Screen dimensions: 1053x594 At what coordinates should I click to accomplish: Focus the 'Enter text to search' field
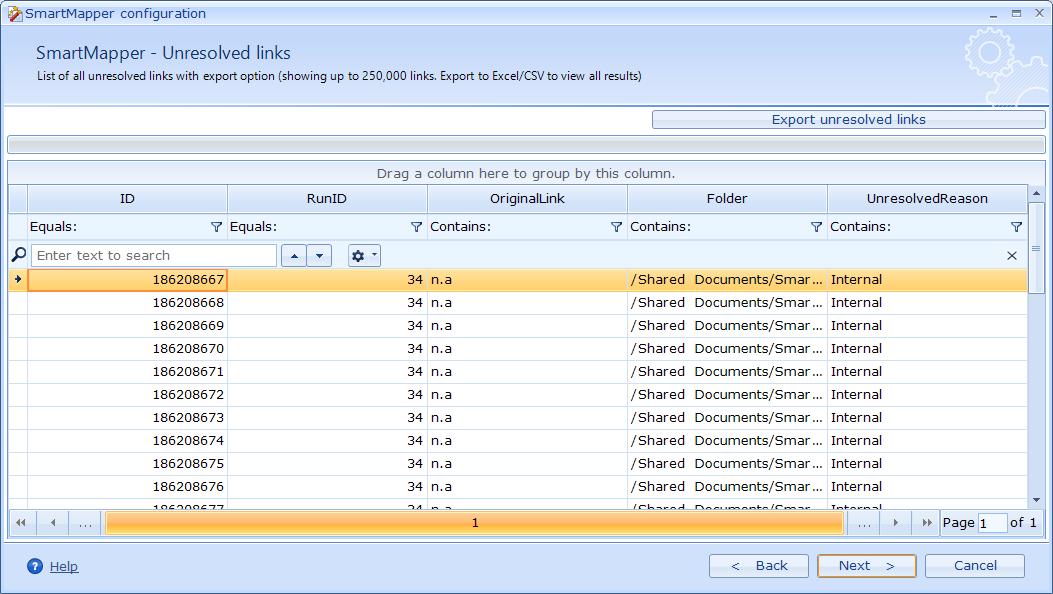tap(154, 255)
